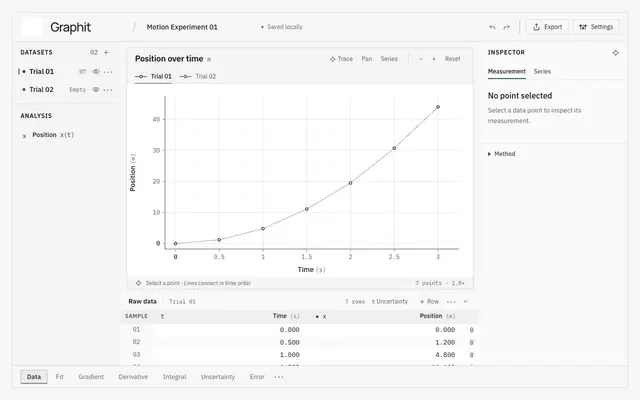Viewport: 640px width, 400px height.
Task: Click the Position (m) column header
Action: click(437, 316)
